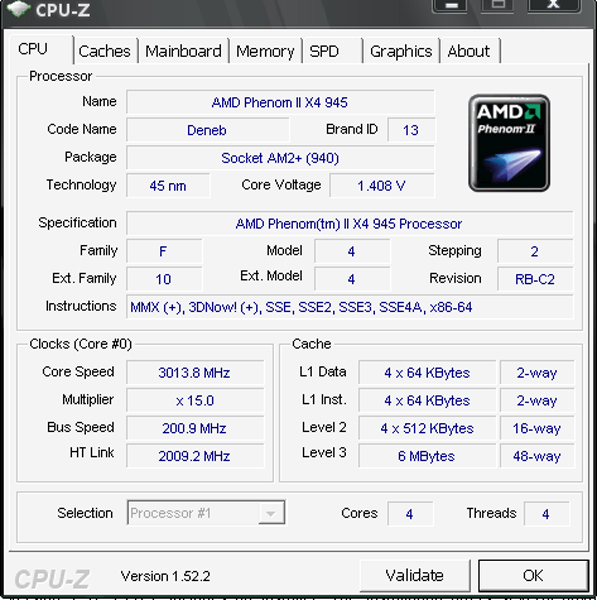Click the Core Speed value field
597x600 pixels.
point(195,372)
